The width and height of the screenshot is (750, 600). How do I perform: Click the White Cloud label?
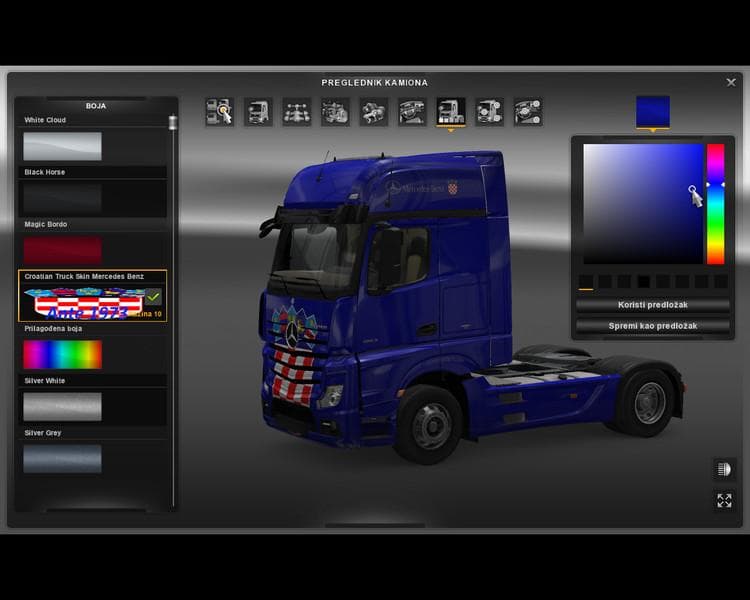(45, 120)
